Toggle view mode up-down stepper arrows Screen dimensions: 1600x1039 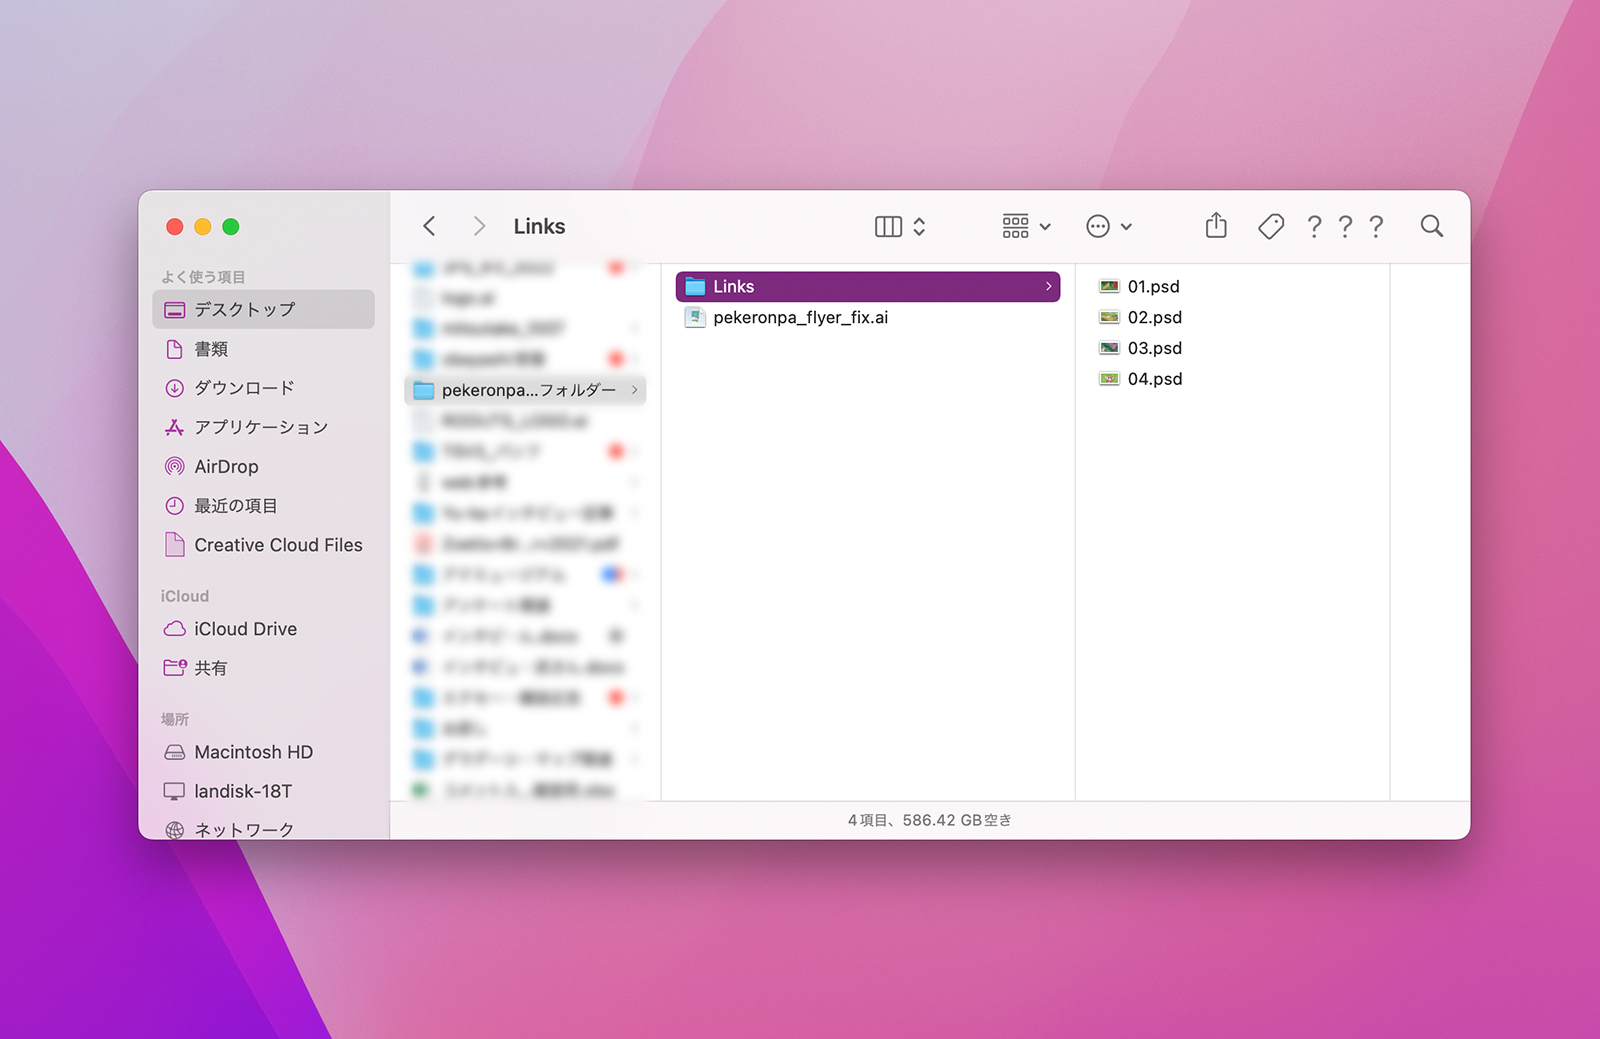919,227
